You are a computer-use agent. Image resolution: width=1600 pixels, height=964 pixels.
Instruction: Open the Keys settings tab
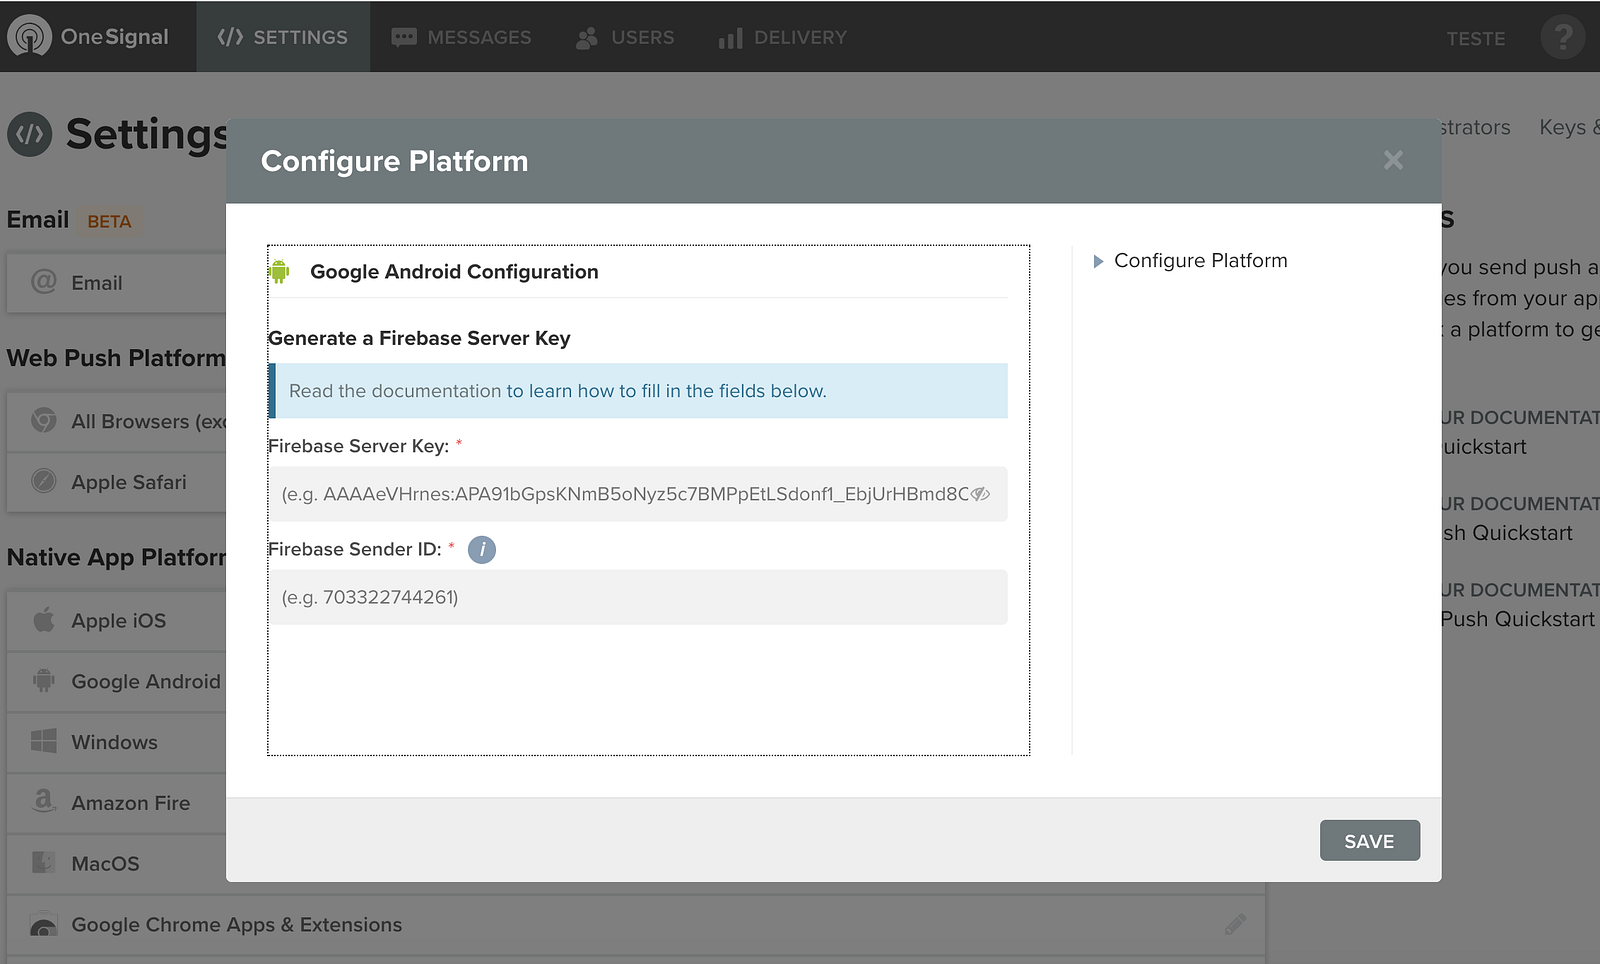tap(1568, 128)
